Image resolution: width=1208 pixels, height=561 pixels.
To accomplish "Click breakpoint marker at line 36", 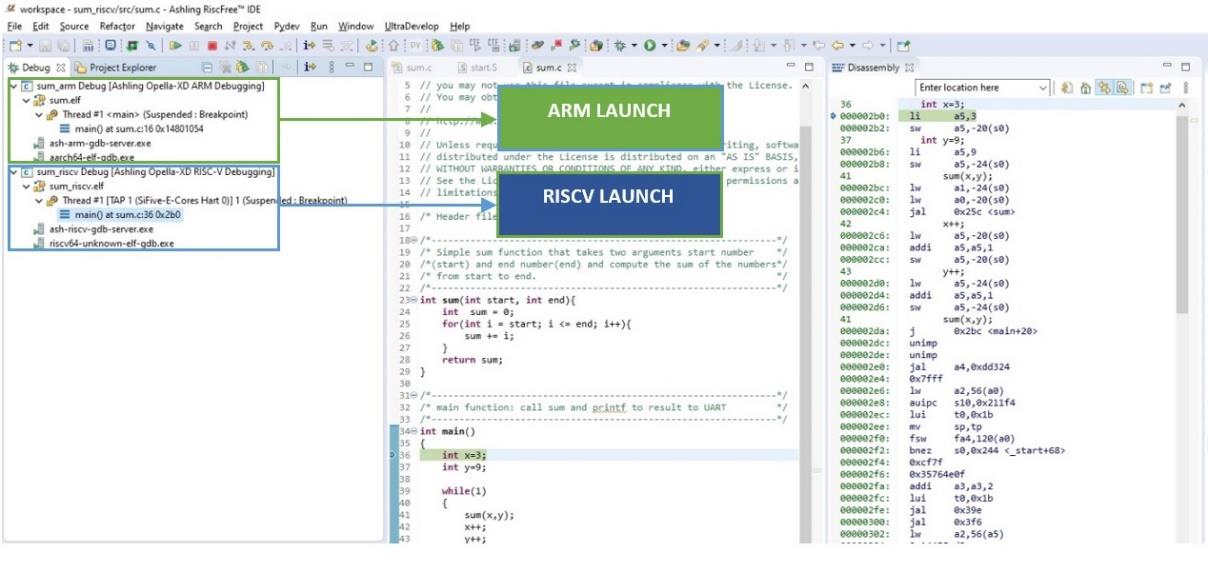I will pos(393,455).
